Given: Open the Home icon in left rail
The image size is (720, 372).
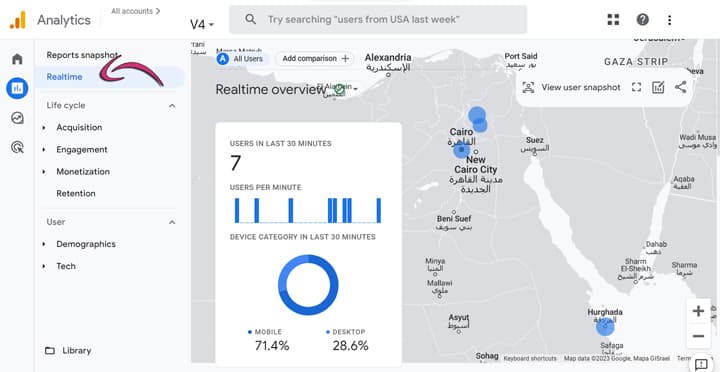Looking at the screenshot, I should point(17,59).
